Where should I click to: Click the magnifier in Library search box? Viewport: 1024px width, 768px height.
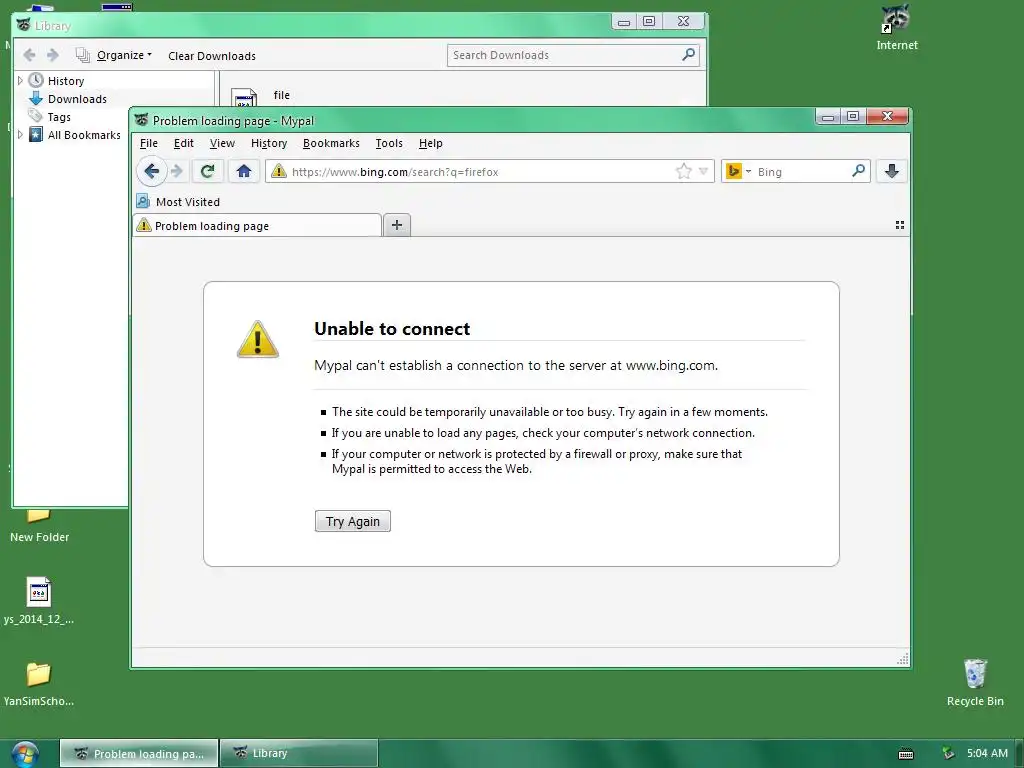pos(688,55)
